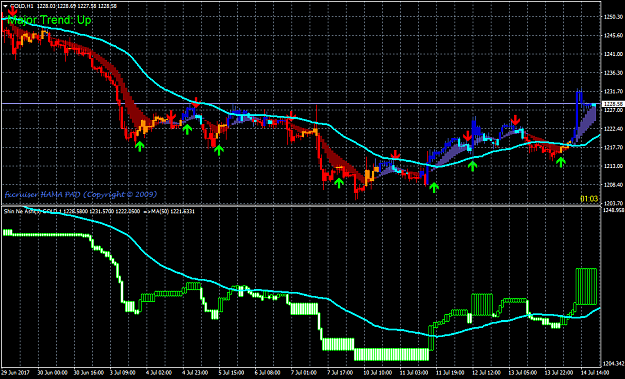Click the 1236.30 price scale label
The width and height of the screenshot is (625, 379).
click(x=613, y=73)
